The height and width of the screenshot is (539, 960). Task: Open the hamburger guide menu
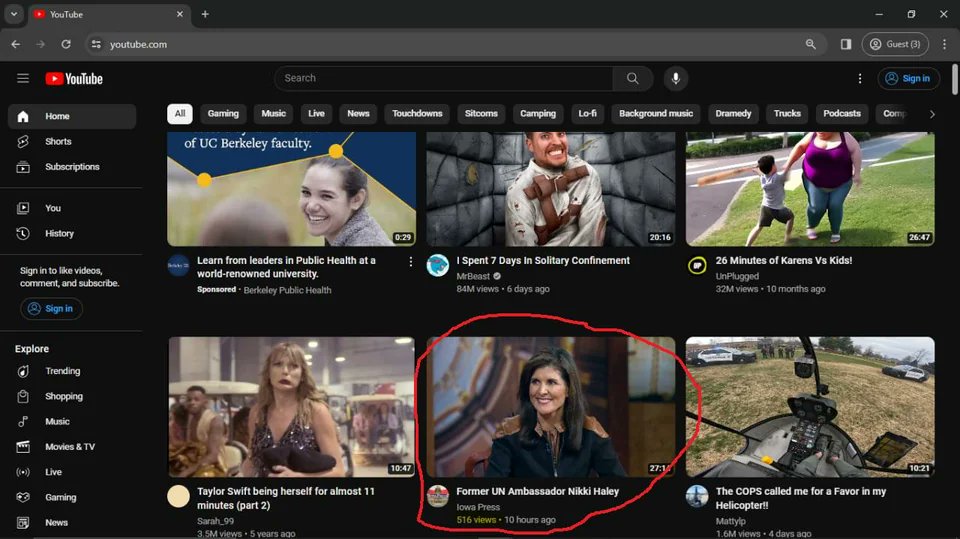23,78
